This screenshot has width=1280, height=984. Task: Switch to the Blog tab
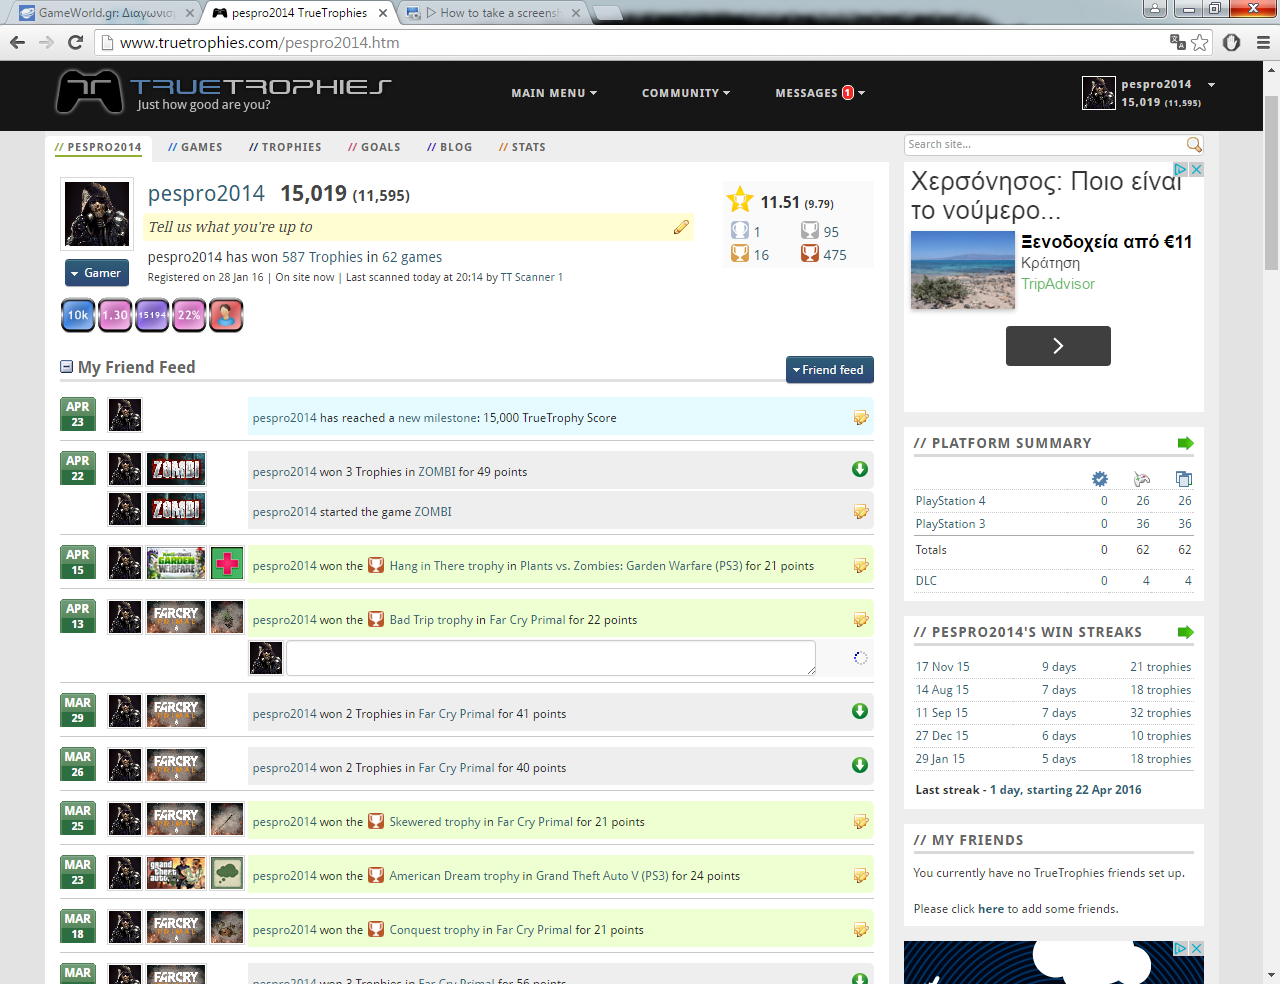point(449,147)
